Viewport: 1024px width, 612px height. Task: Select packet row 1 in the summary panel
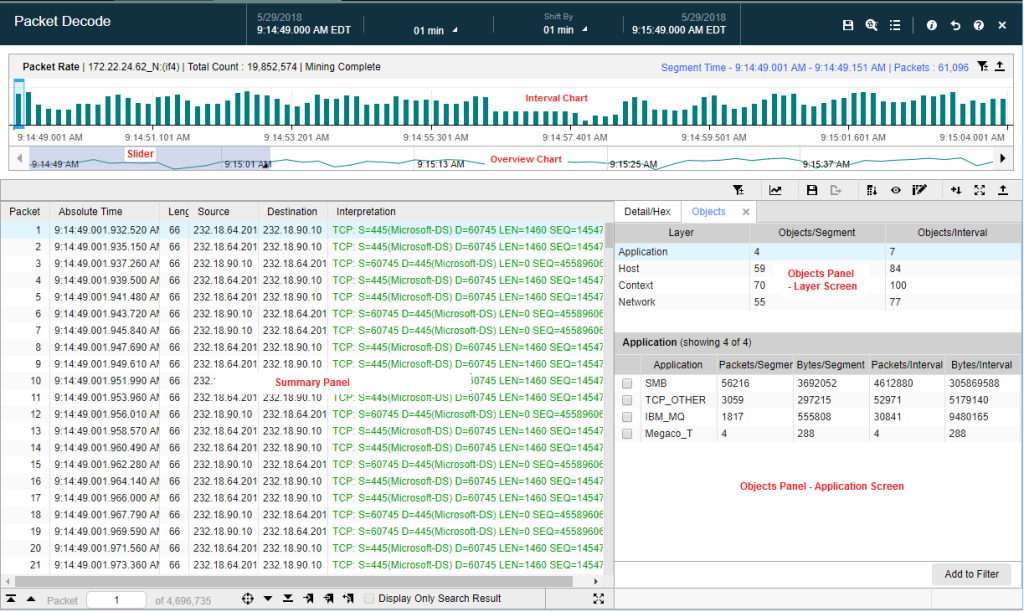point(302,230)
